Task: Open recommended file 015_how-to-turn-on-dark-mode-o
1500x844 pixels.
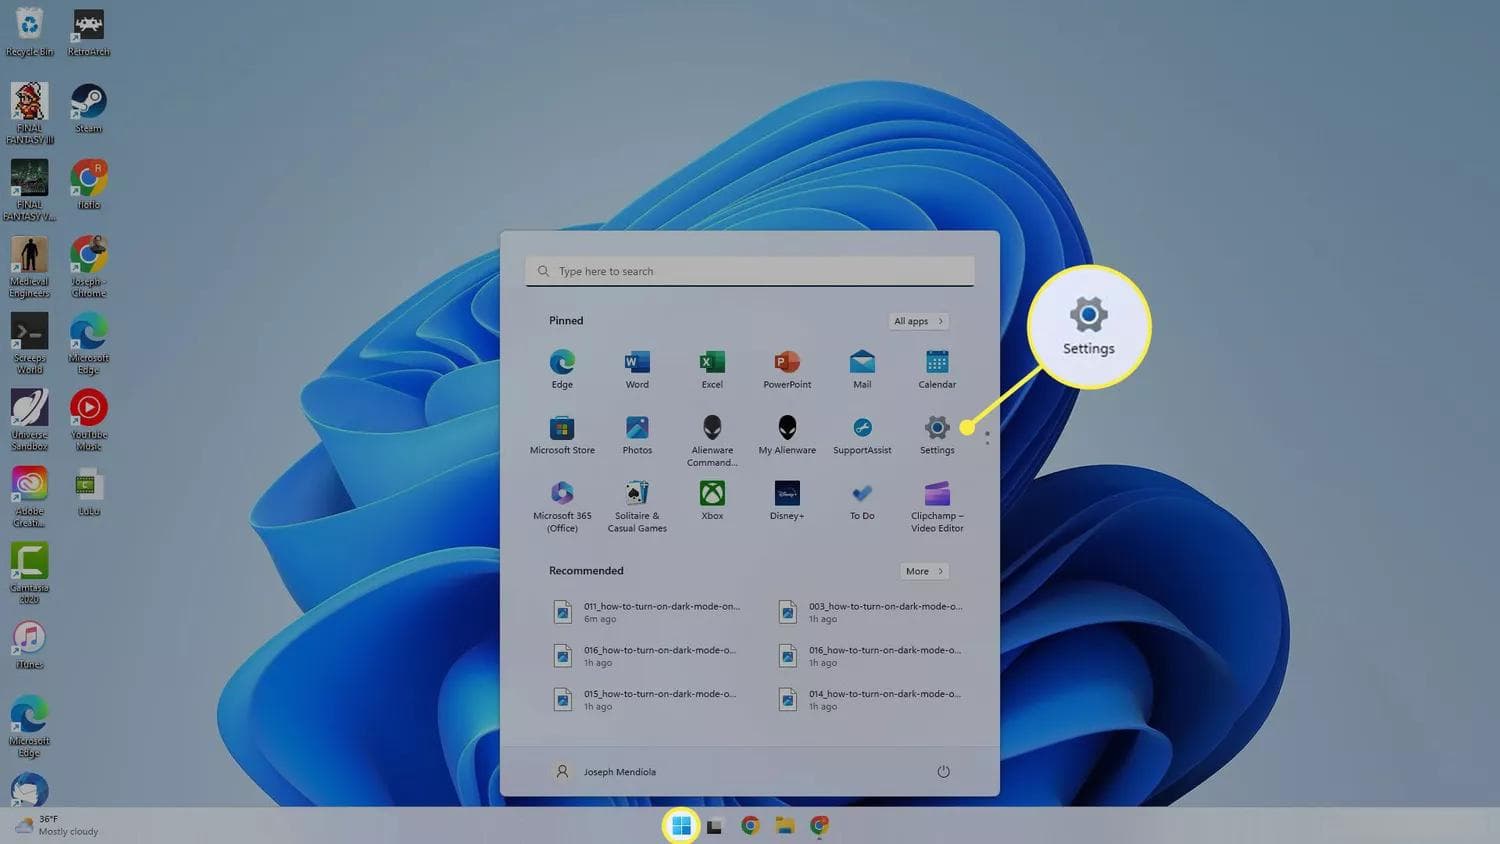Action: [648, 700]
